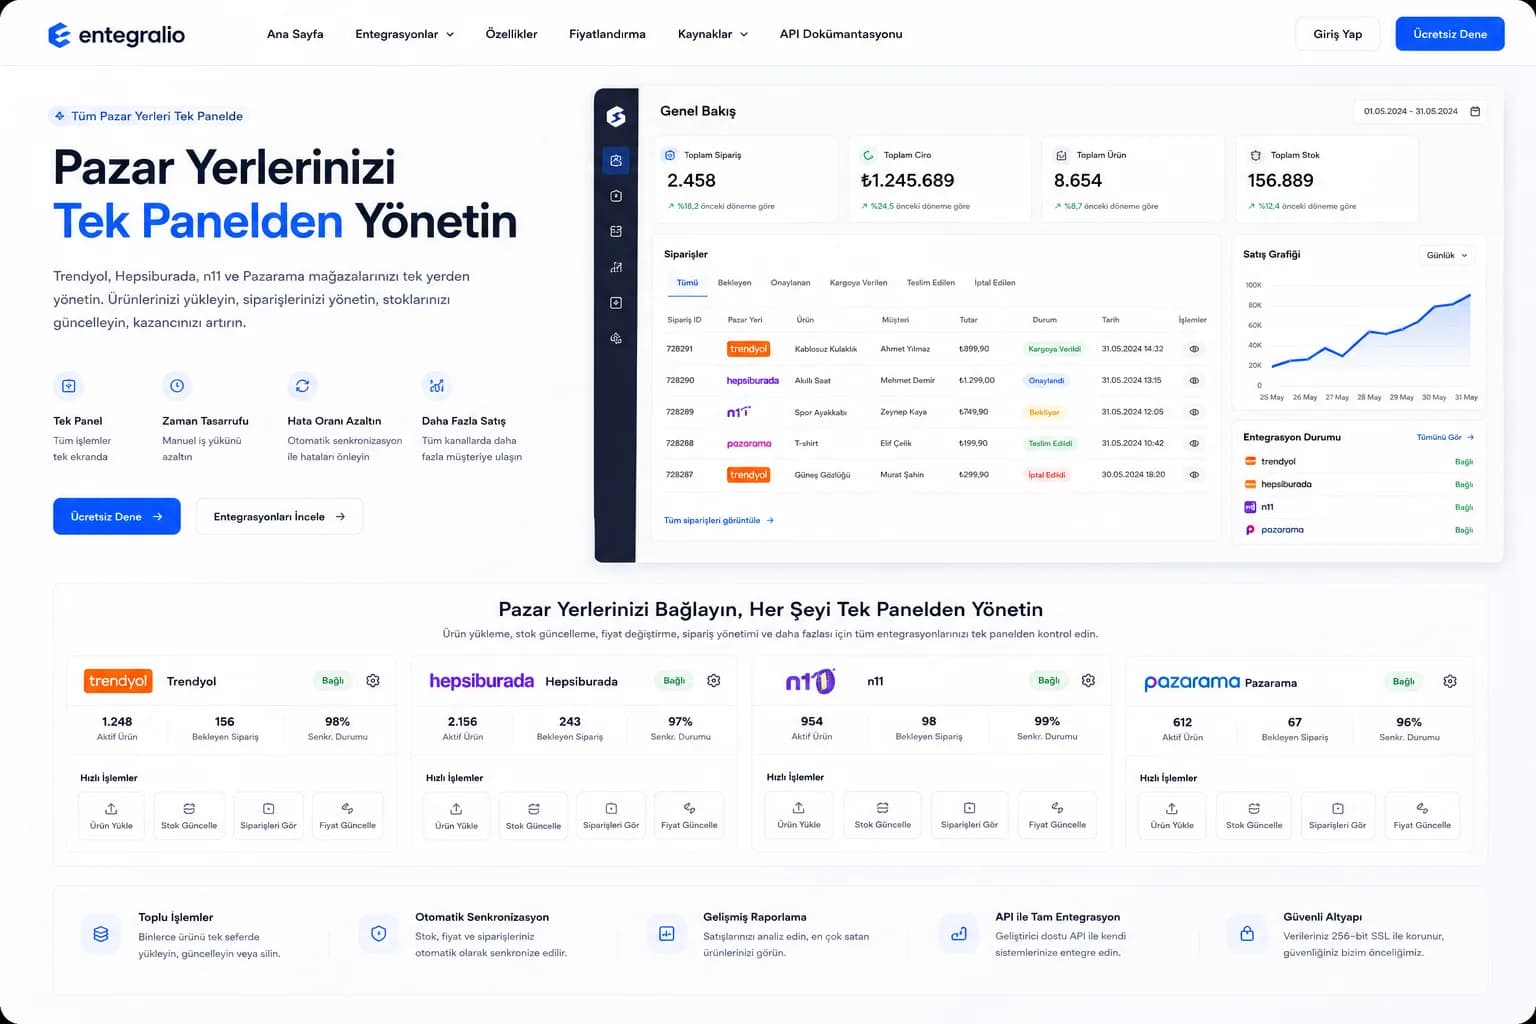
Task: Click the Otomatik Senkronizasyon shield icon
Action: [378, 934]
